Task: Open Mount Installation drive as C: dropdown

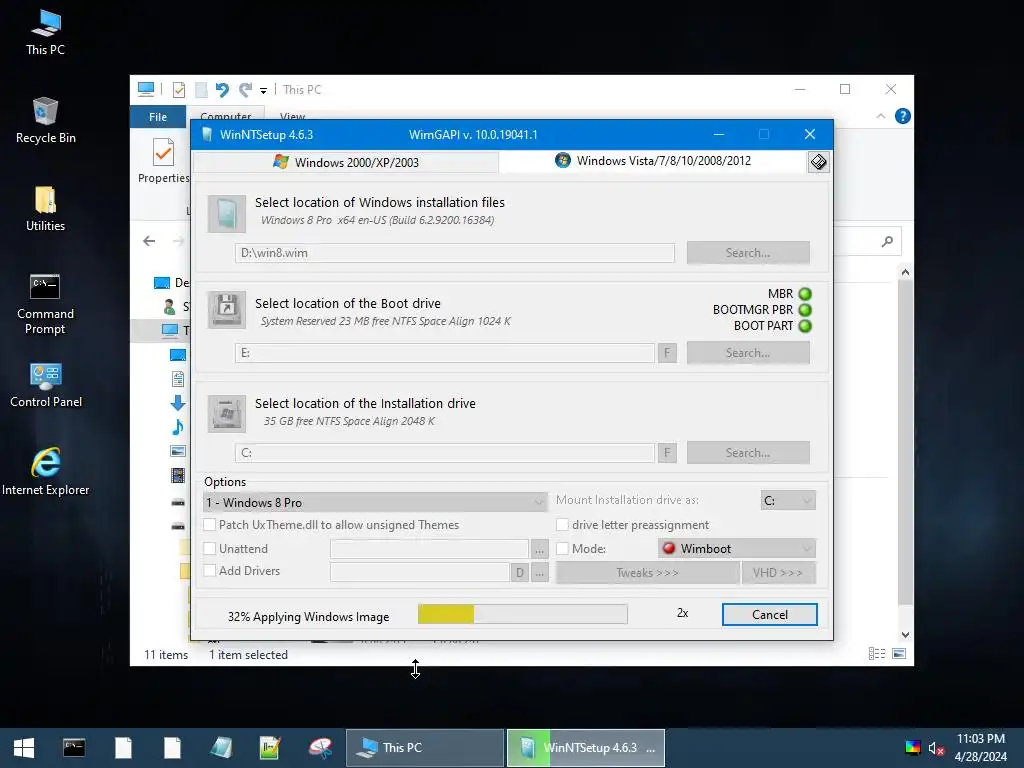Action: point(788,501)
